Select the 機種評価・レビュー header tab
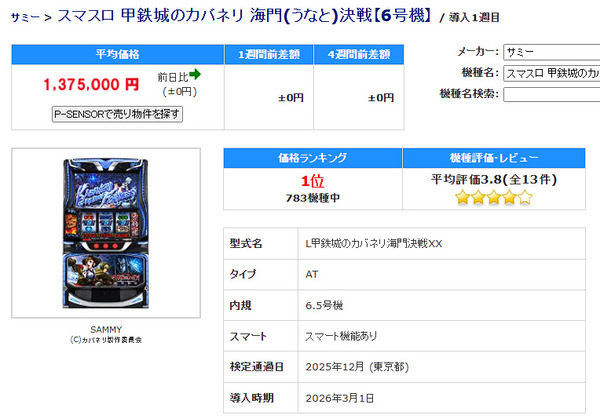 (x=494, y=158)
